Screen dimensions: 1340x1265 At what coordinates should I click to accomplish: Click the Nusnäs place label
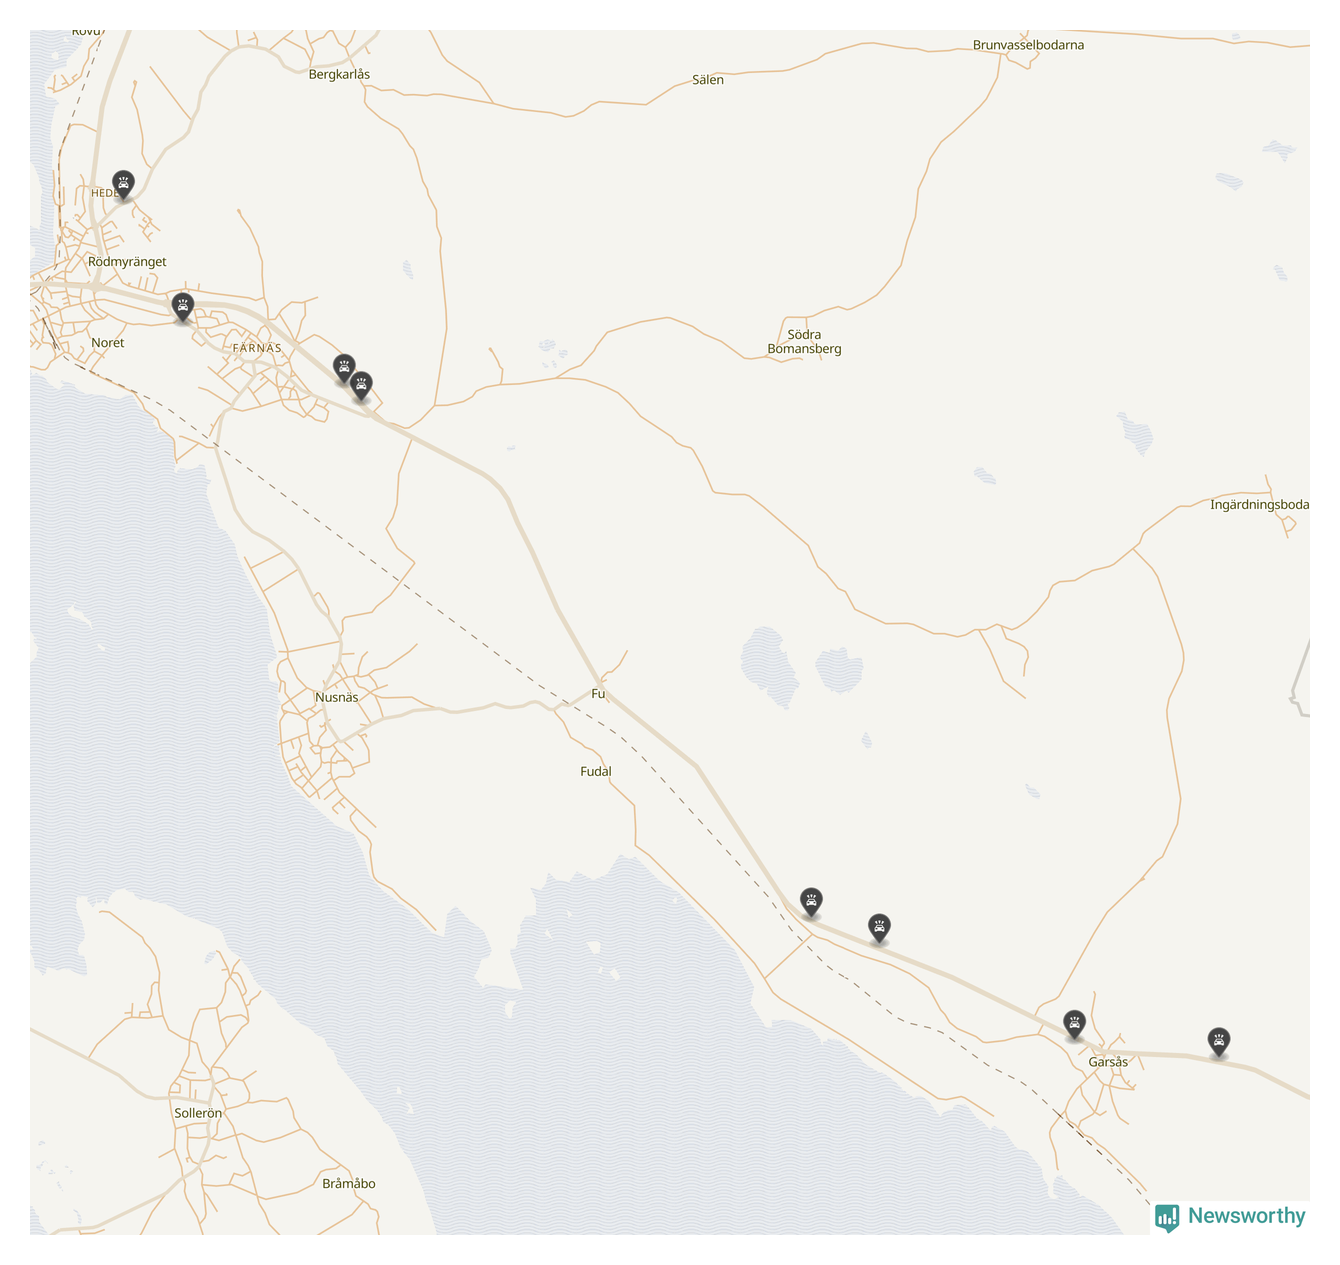(x=336, y=697)
